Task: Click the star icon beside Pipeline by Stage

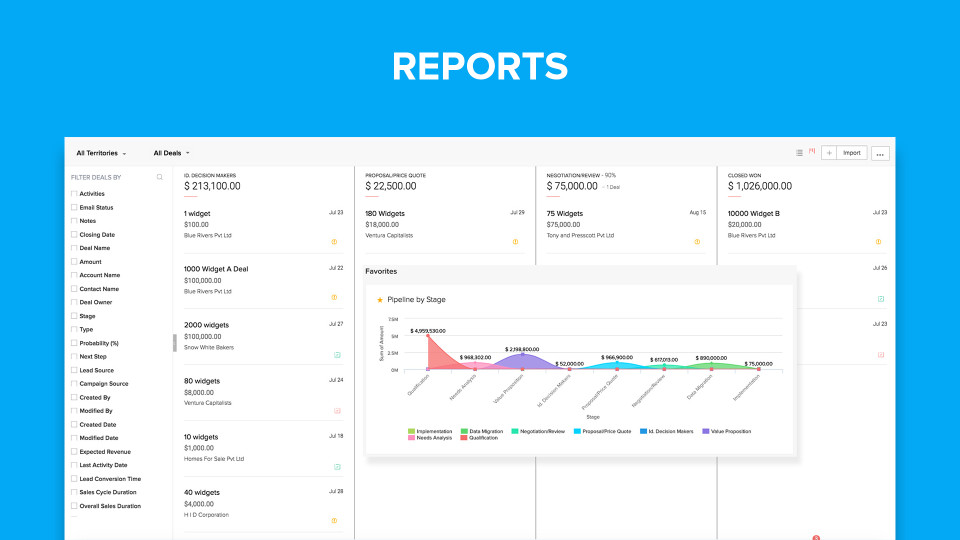Action: point(380,300)
